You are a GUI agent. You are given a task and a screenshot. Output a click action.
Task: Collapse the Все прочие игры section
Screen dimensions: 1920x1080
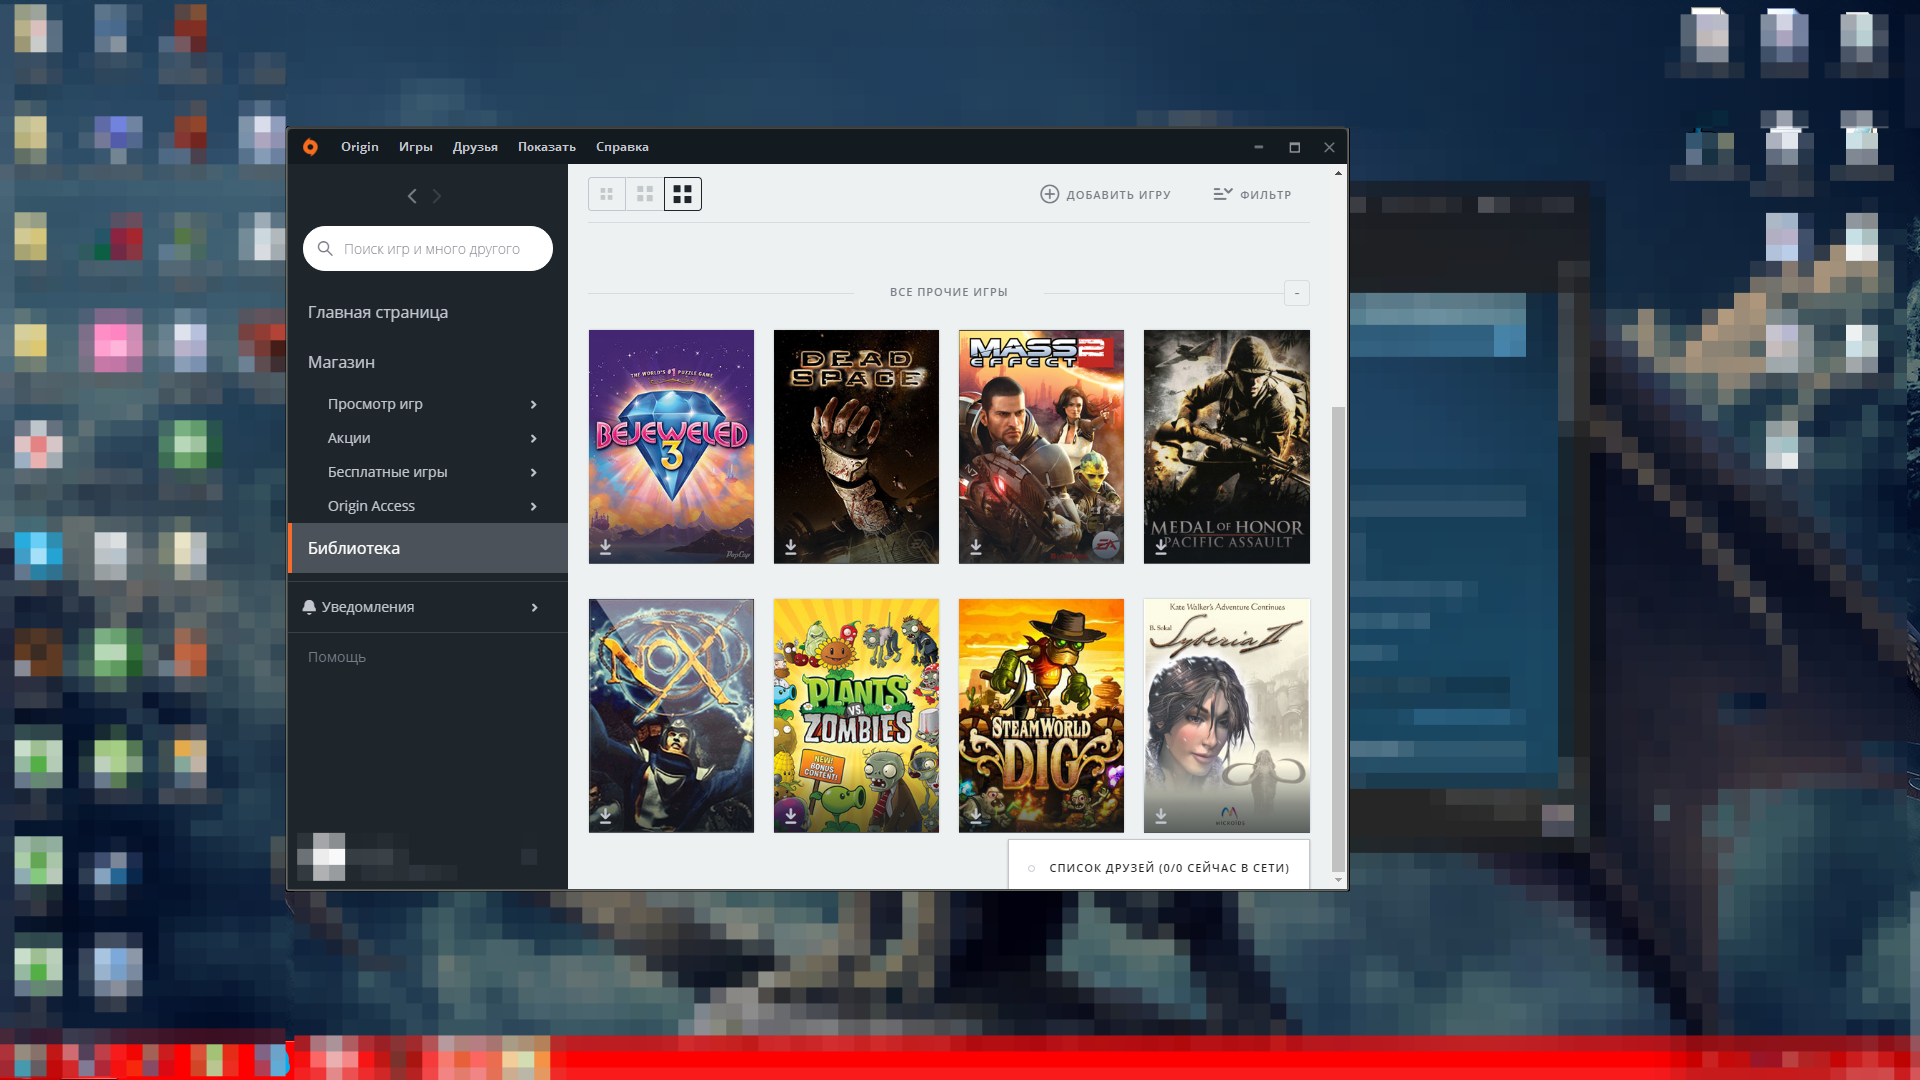tap(1297, 293)
